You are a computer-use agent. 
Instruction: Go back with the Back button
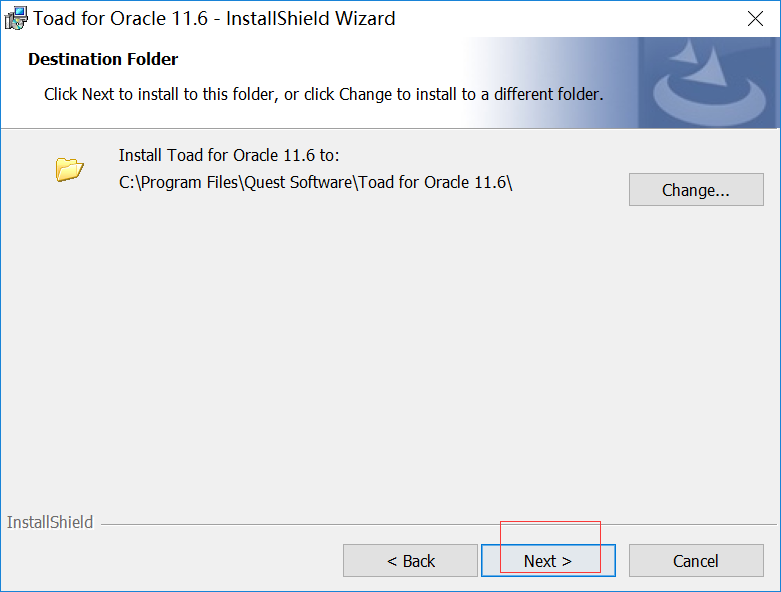coord(410,561)
